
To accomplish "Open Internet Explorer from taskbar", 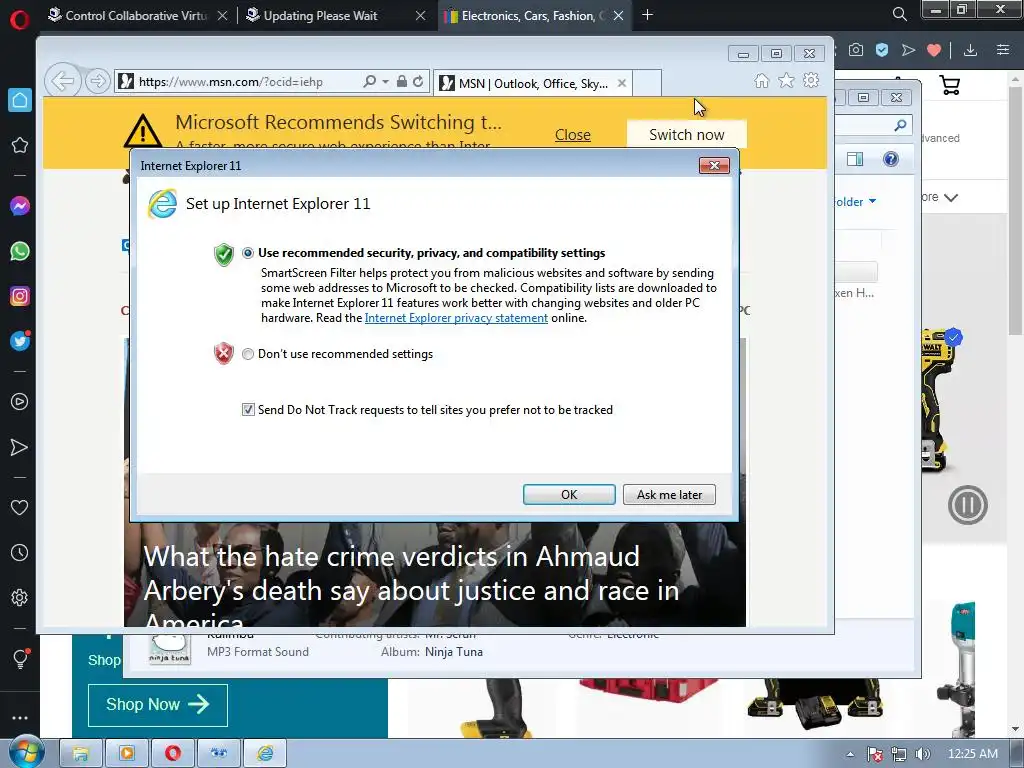I will point(264,754).
